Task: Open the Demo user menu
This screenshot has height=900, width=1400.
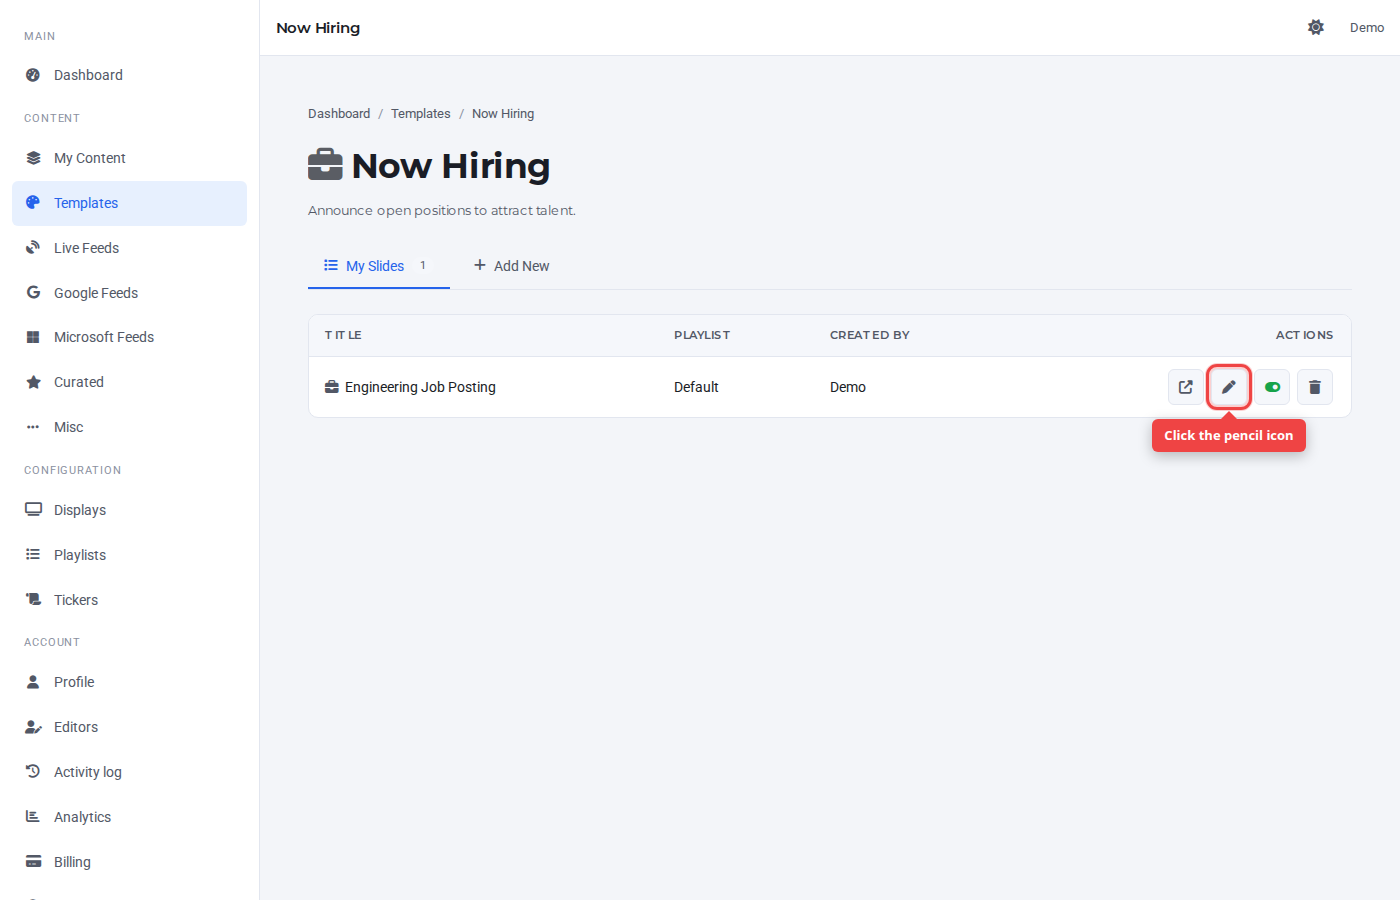Action: pyautogui.click(x=1367, y=28)
